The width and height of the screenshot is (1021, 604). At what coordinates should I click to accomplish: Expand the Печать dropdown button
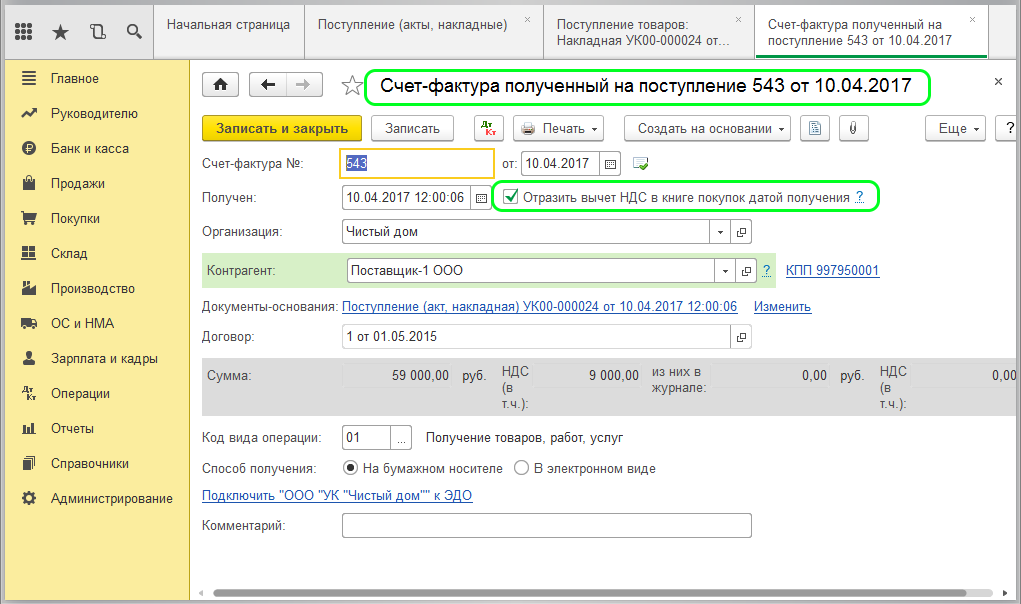tap(559, 128)
